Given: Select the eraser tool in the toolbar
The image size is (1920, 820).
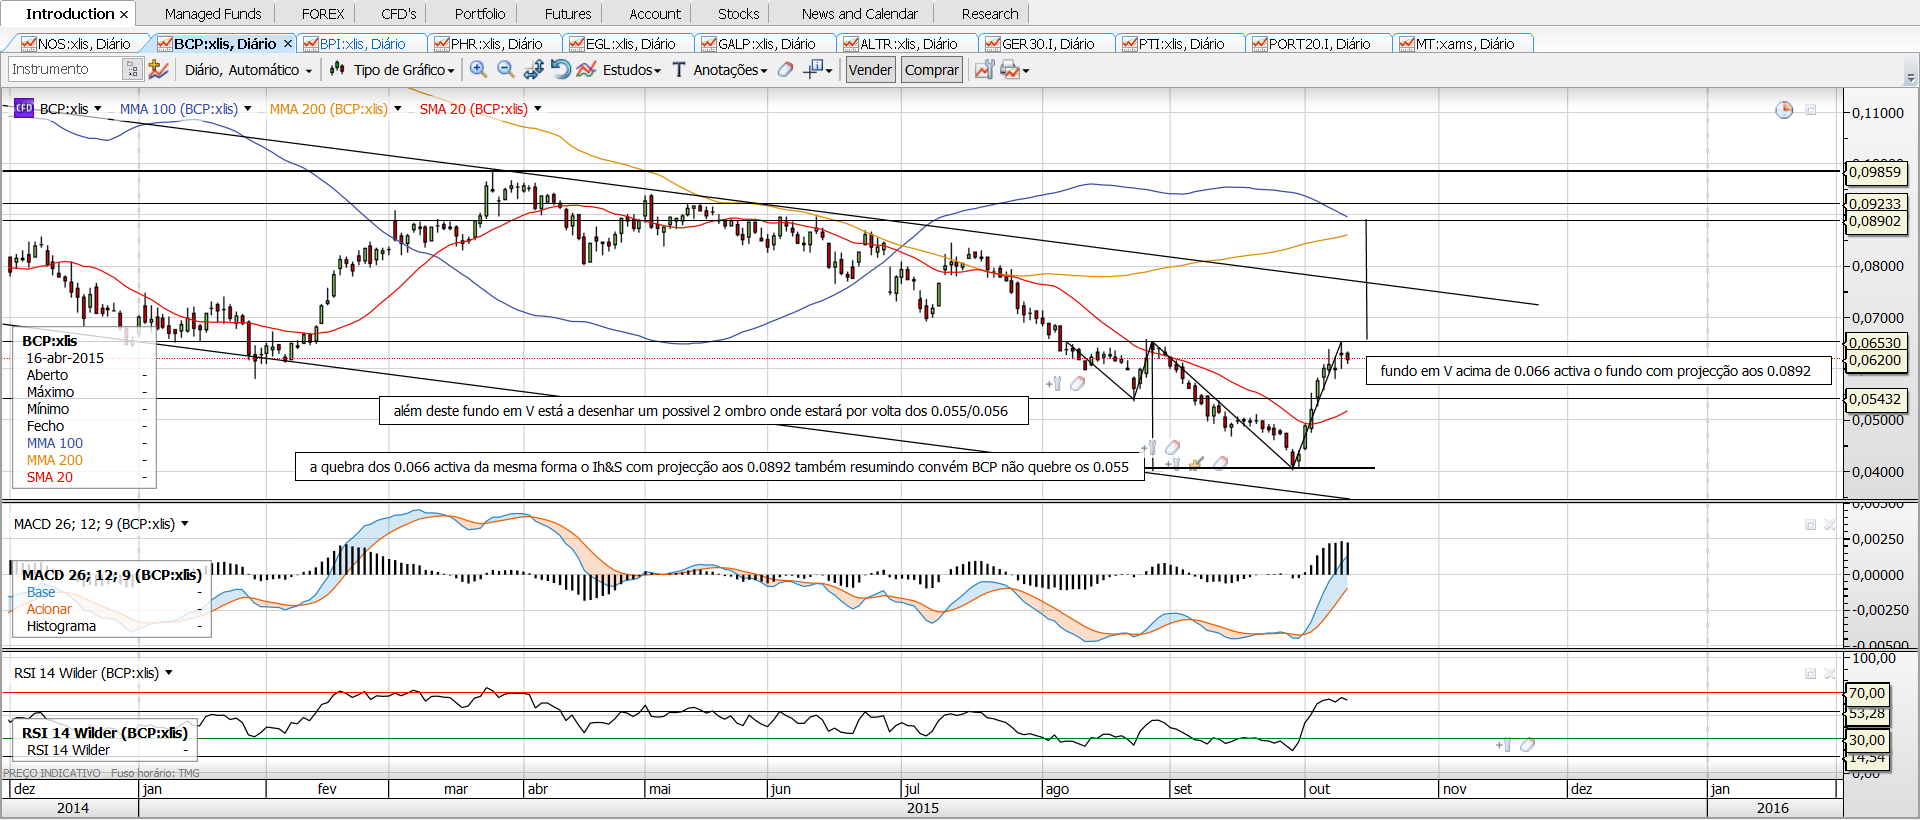Looking at the screenshot, I should click(786, 69).
